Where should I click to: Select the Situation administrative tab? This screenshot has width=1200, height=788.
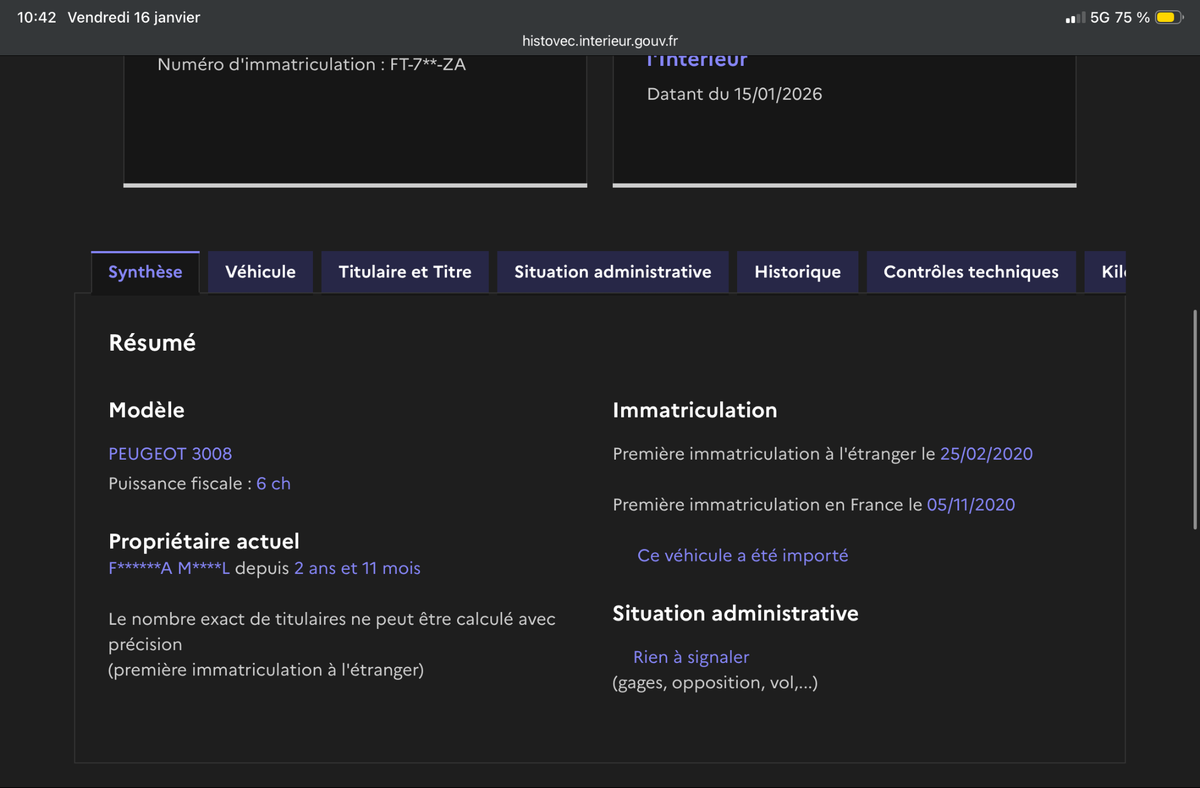click(613, 272)
